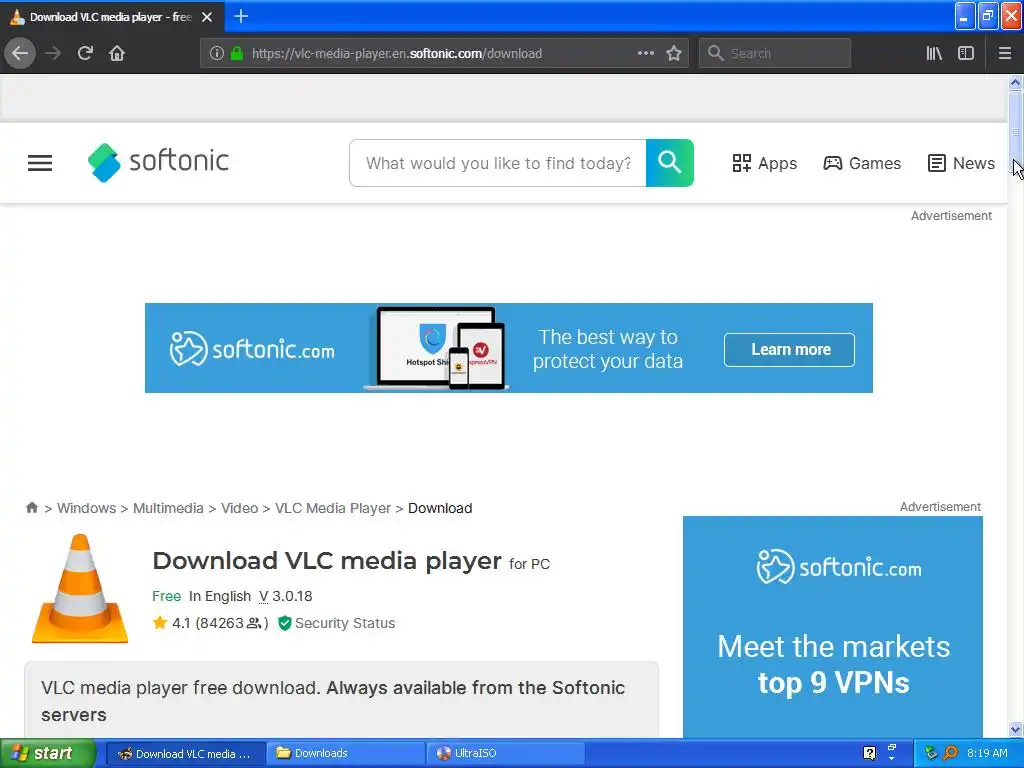This screenshot has width=1024, height=768.
Task: Close the Download VLC media player tab
Action: pos(207,17)
